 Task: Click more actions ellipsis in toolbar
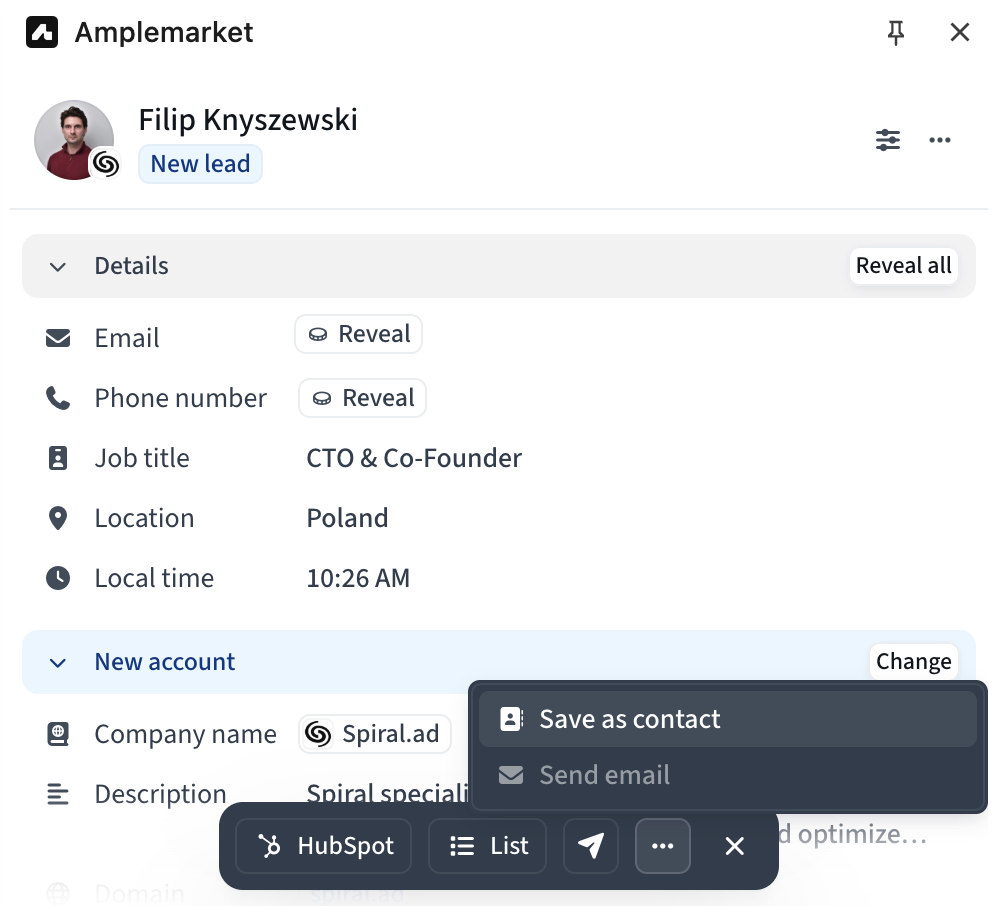click(662, 845)
